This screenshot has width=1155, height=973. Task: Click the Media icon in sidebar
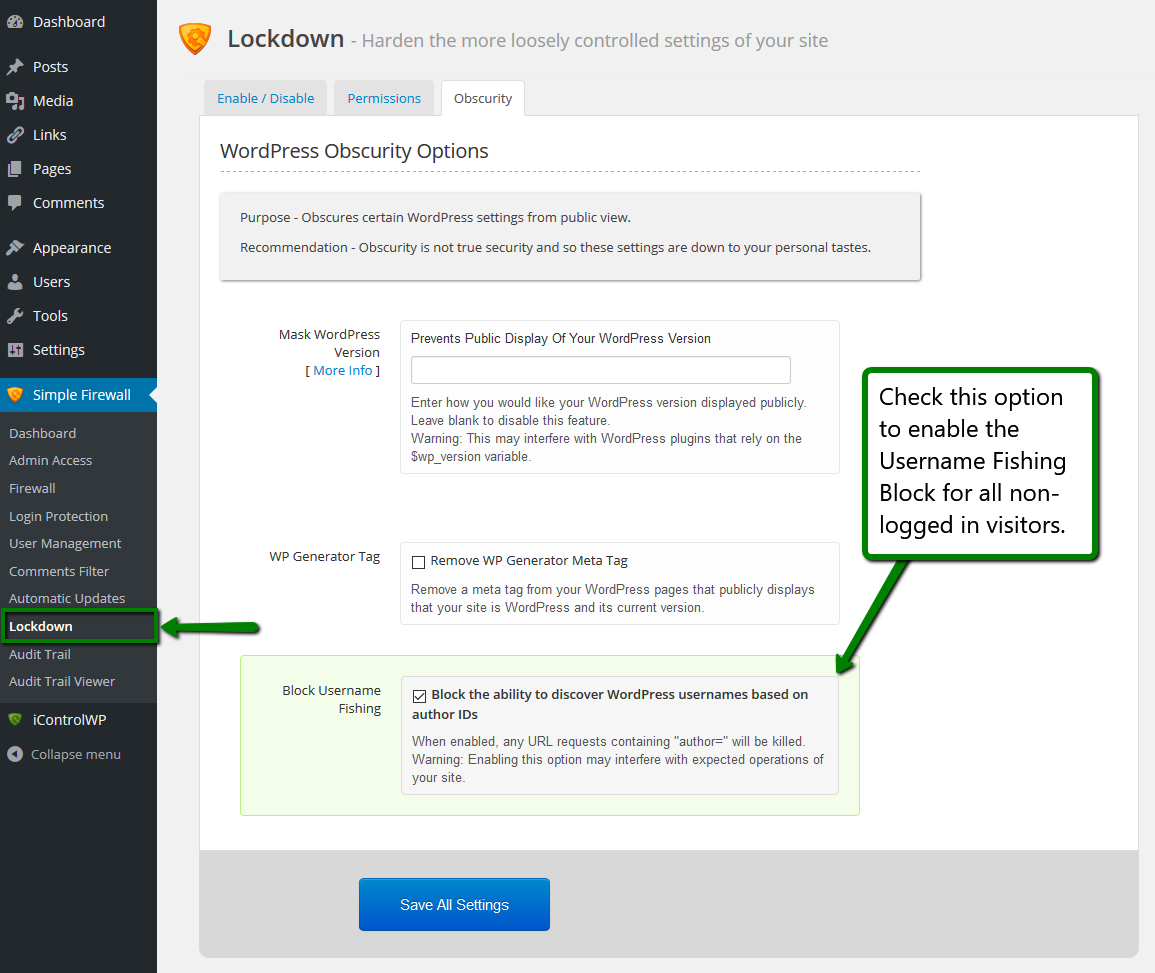coord(15,101)
